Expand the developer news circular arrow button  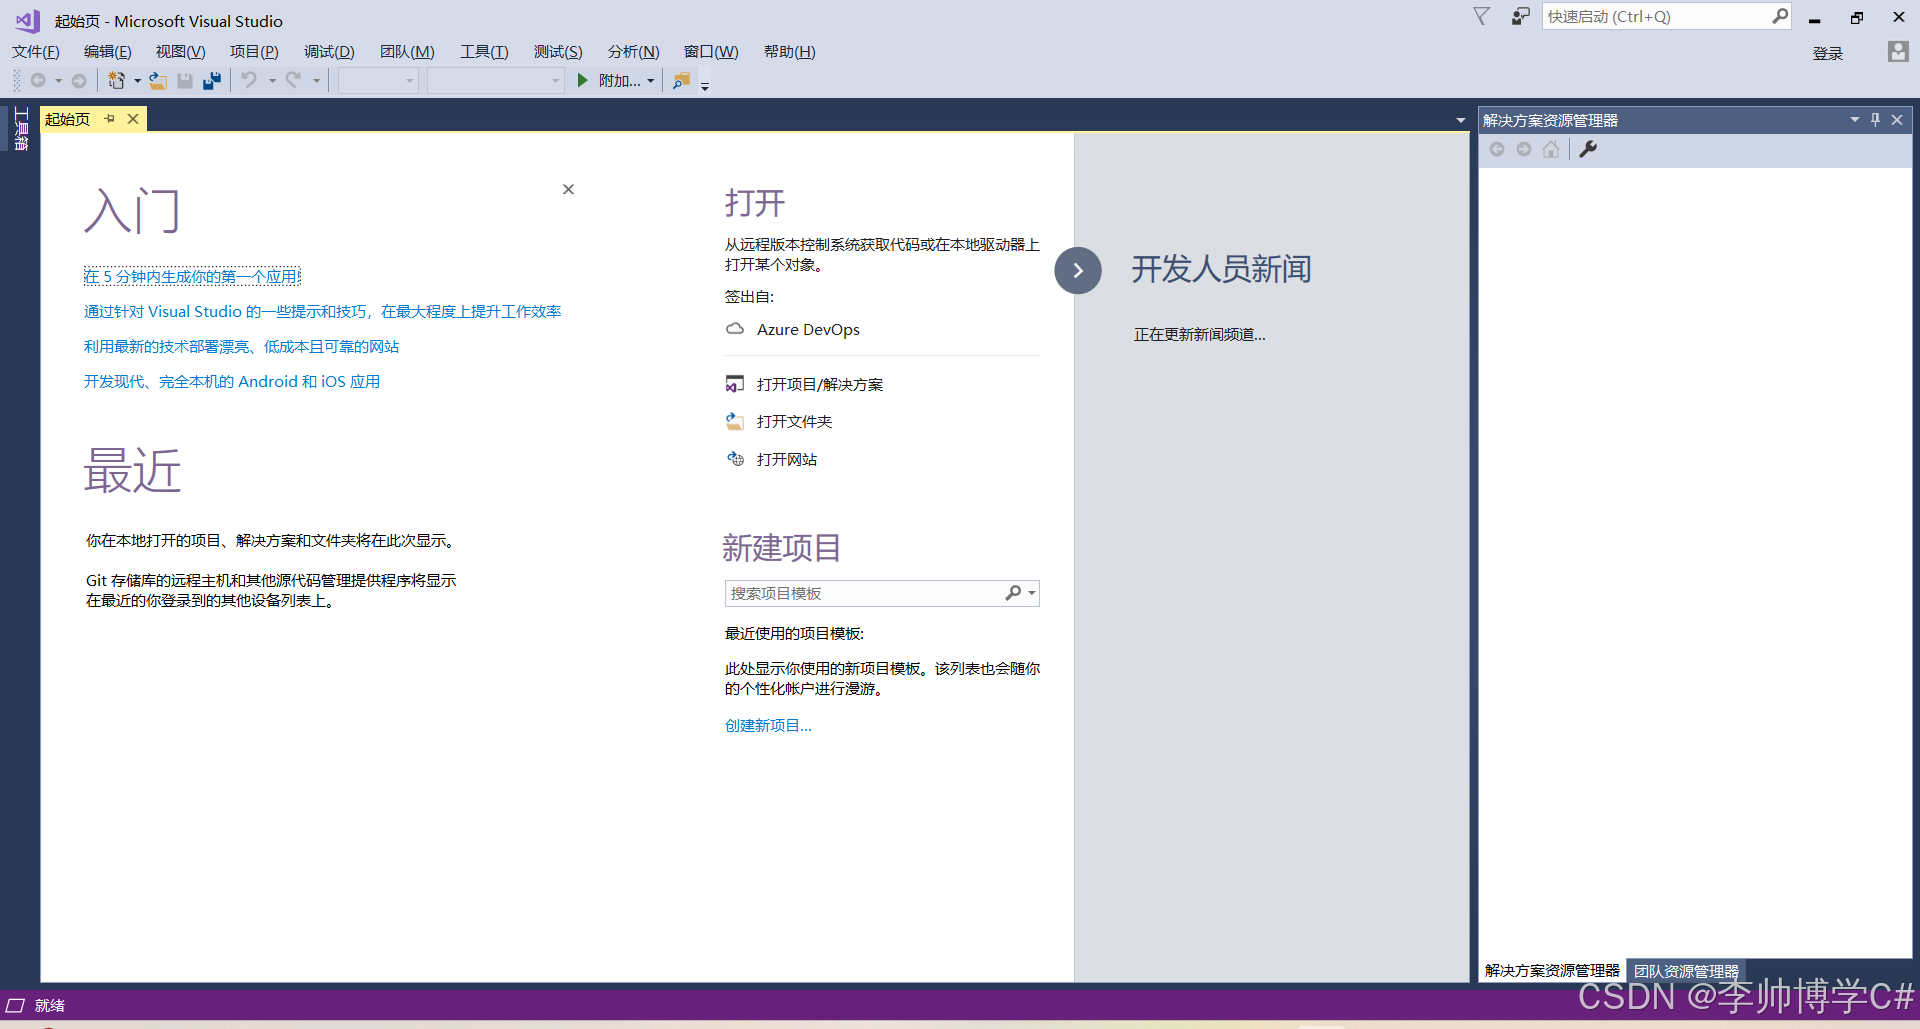[1078, 270]
